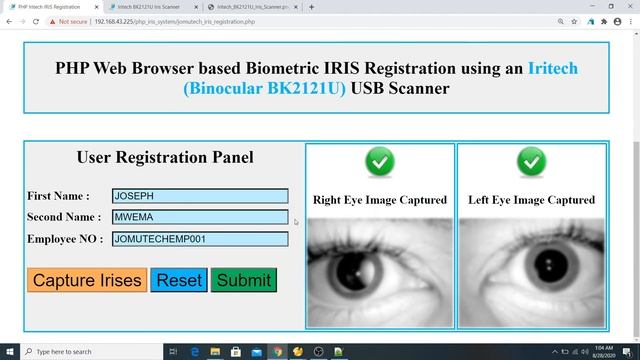Open the Windows Start menu
Screen dimensions: 640x360
(x=10, y=351)
